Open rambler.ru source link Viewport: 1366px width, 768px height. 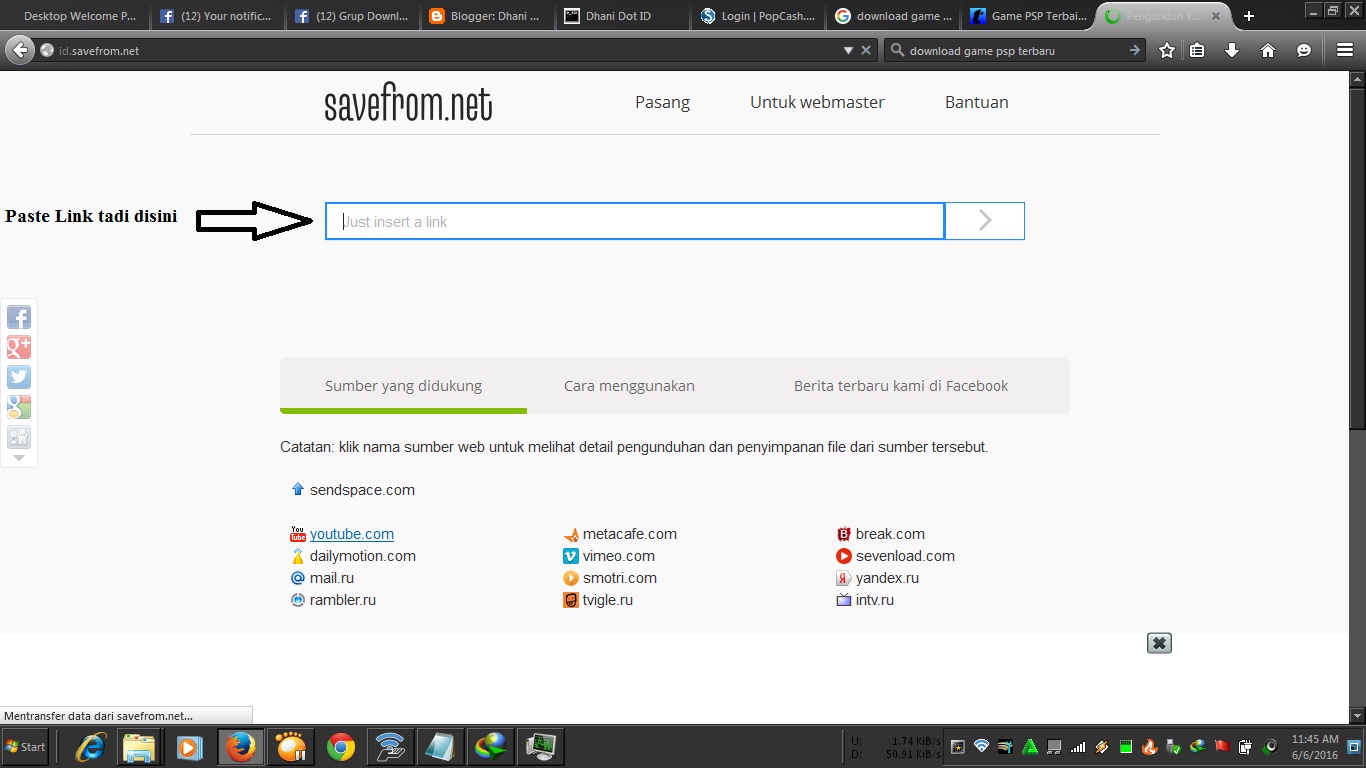coord(343,600)
